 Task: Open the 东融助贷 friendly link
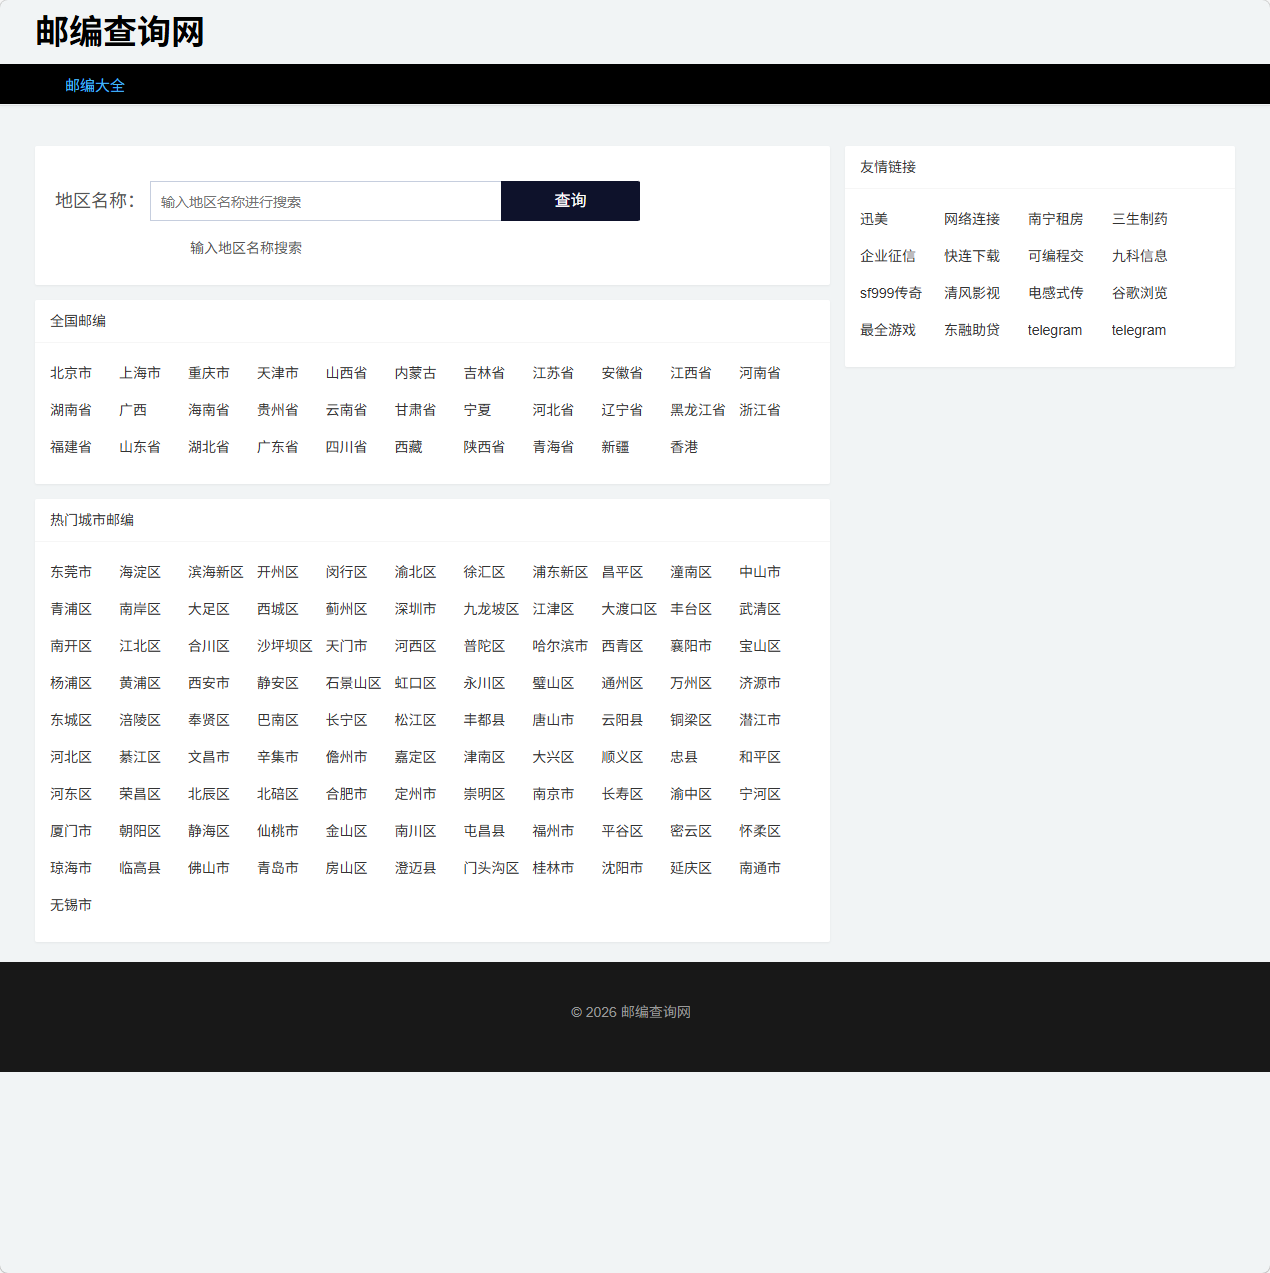coord(971,330)
